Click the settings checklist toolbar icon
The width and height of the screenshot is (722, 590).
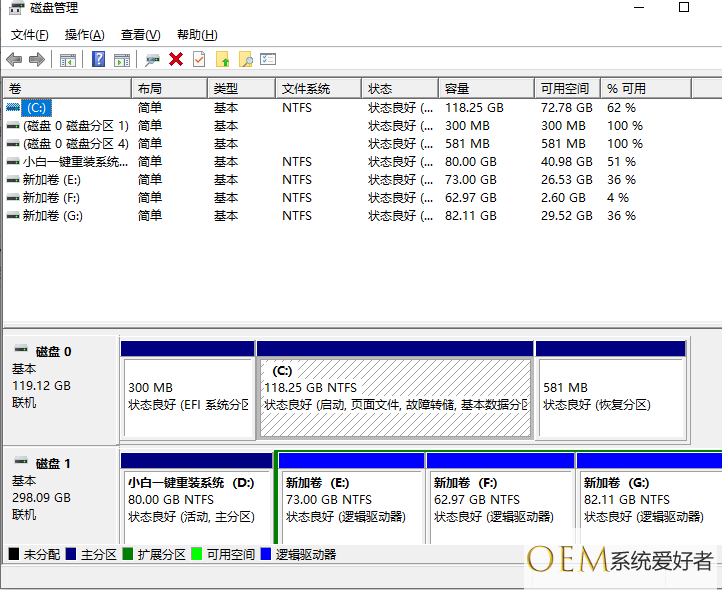[x=268, y=60]
